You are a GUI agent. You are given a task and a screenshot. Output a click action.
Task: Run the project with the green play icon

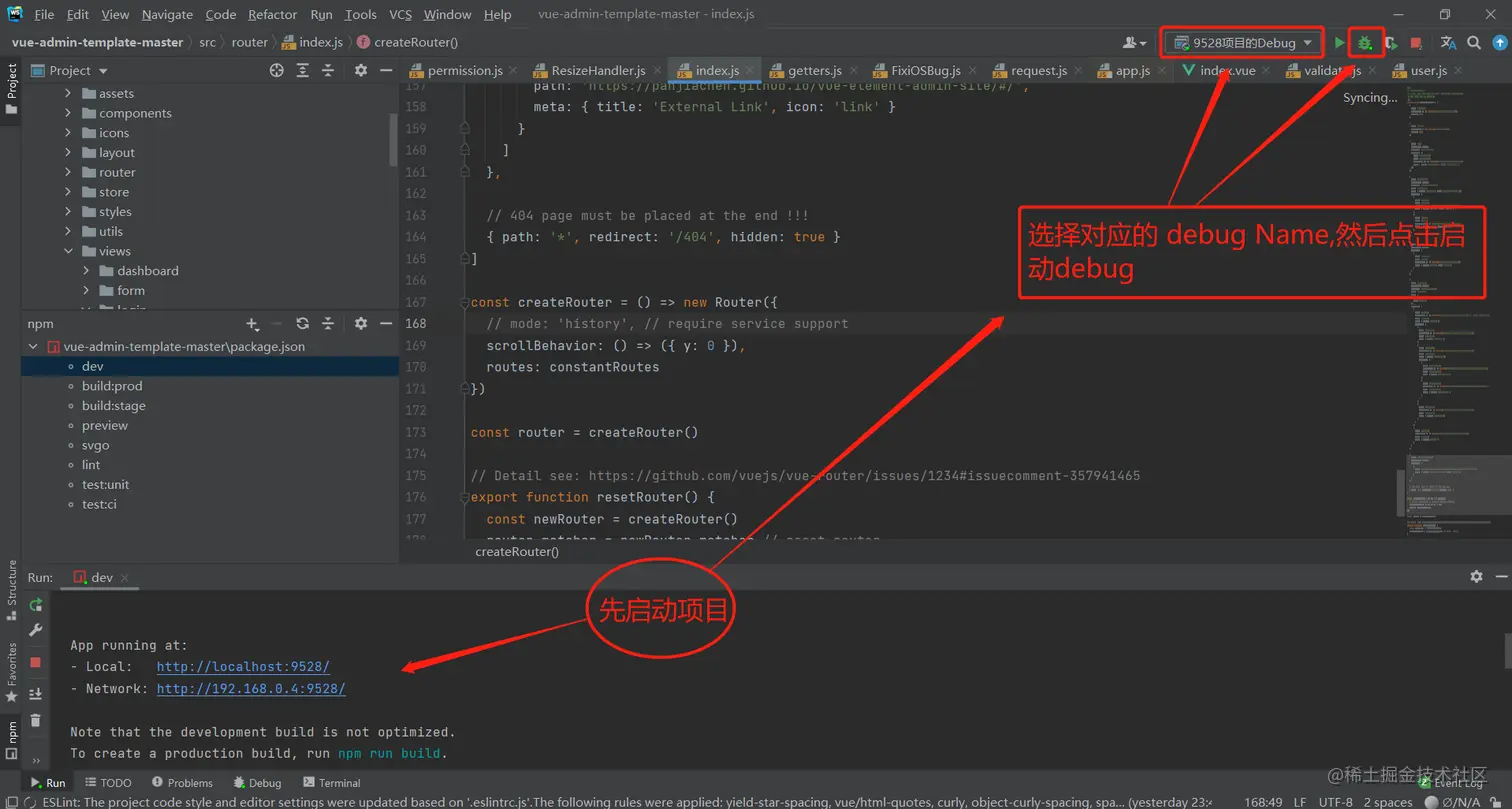(x=1340, y=42)
